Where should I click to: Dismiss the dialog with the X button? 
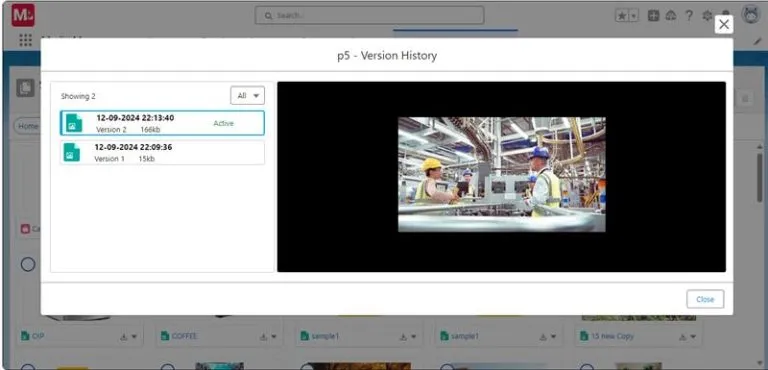coord(723,25)
